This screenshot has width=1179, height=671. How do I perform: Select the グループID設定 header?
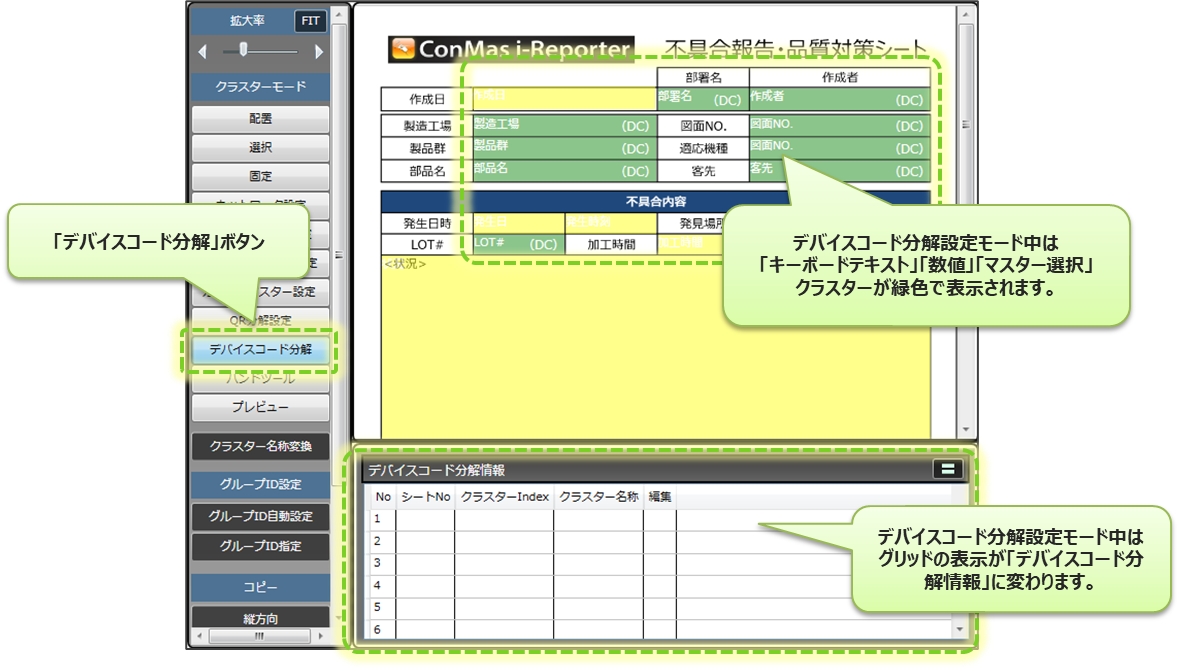click(260, 484)
